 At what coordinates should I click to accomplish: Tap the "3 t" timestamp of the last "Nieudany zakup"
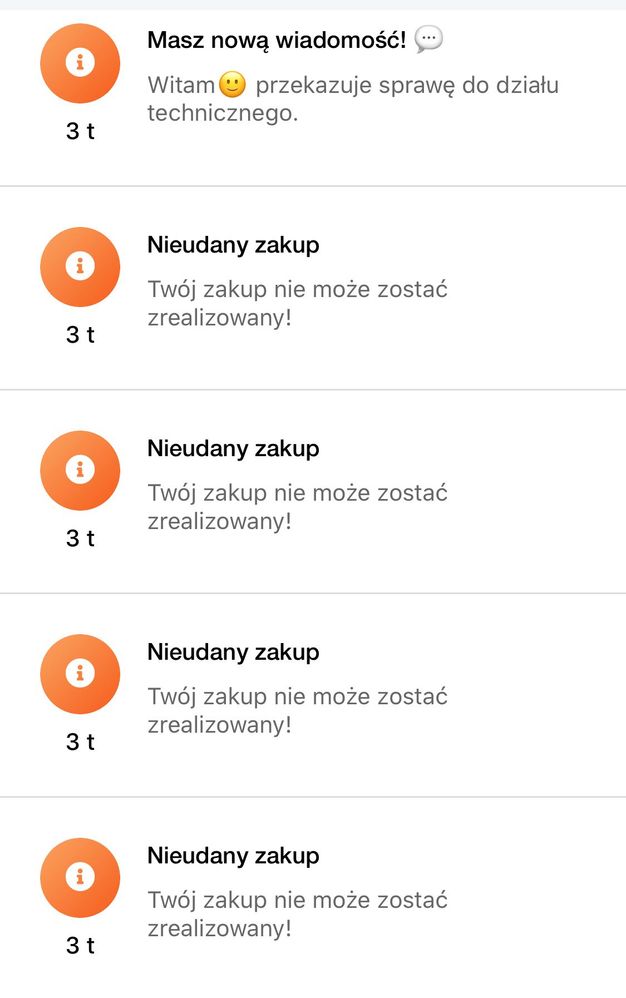pos(80,945)
